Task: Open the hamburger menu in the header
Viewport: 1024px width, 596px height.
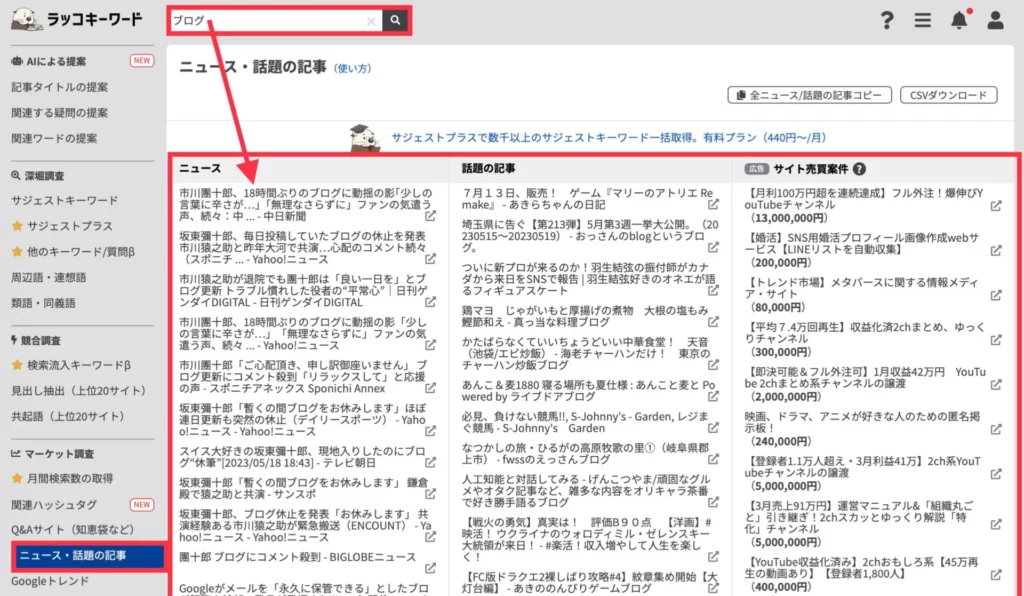Action: pyautogui.click(x=922, y=20)
